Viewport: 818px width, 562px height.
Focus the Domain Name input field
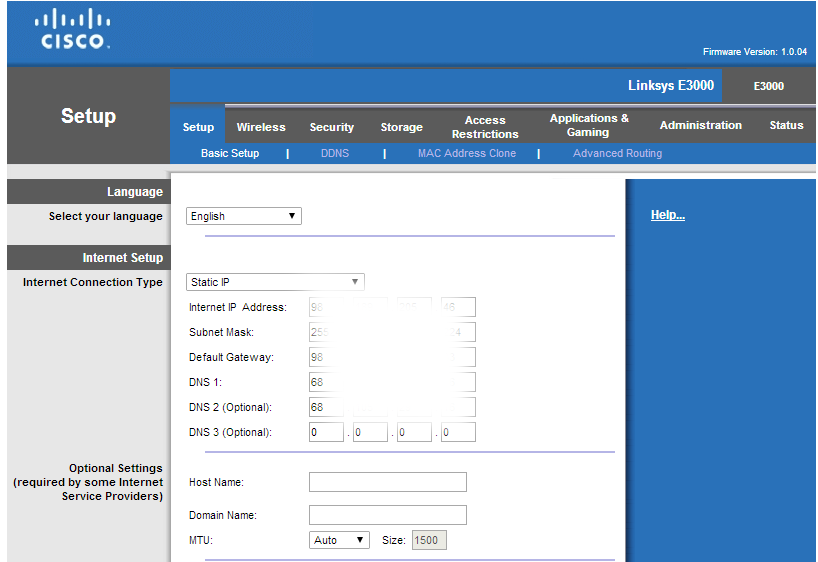pos(388,515)
